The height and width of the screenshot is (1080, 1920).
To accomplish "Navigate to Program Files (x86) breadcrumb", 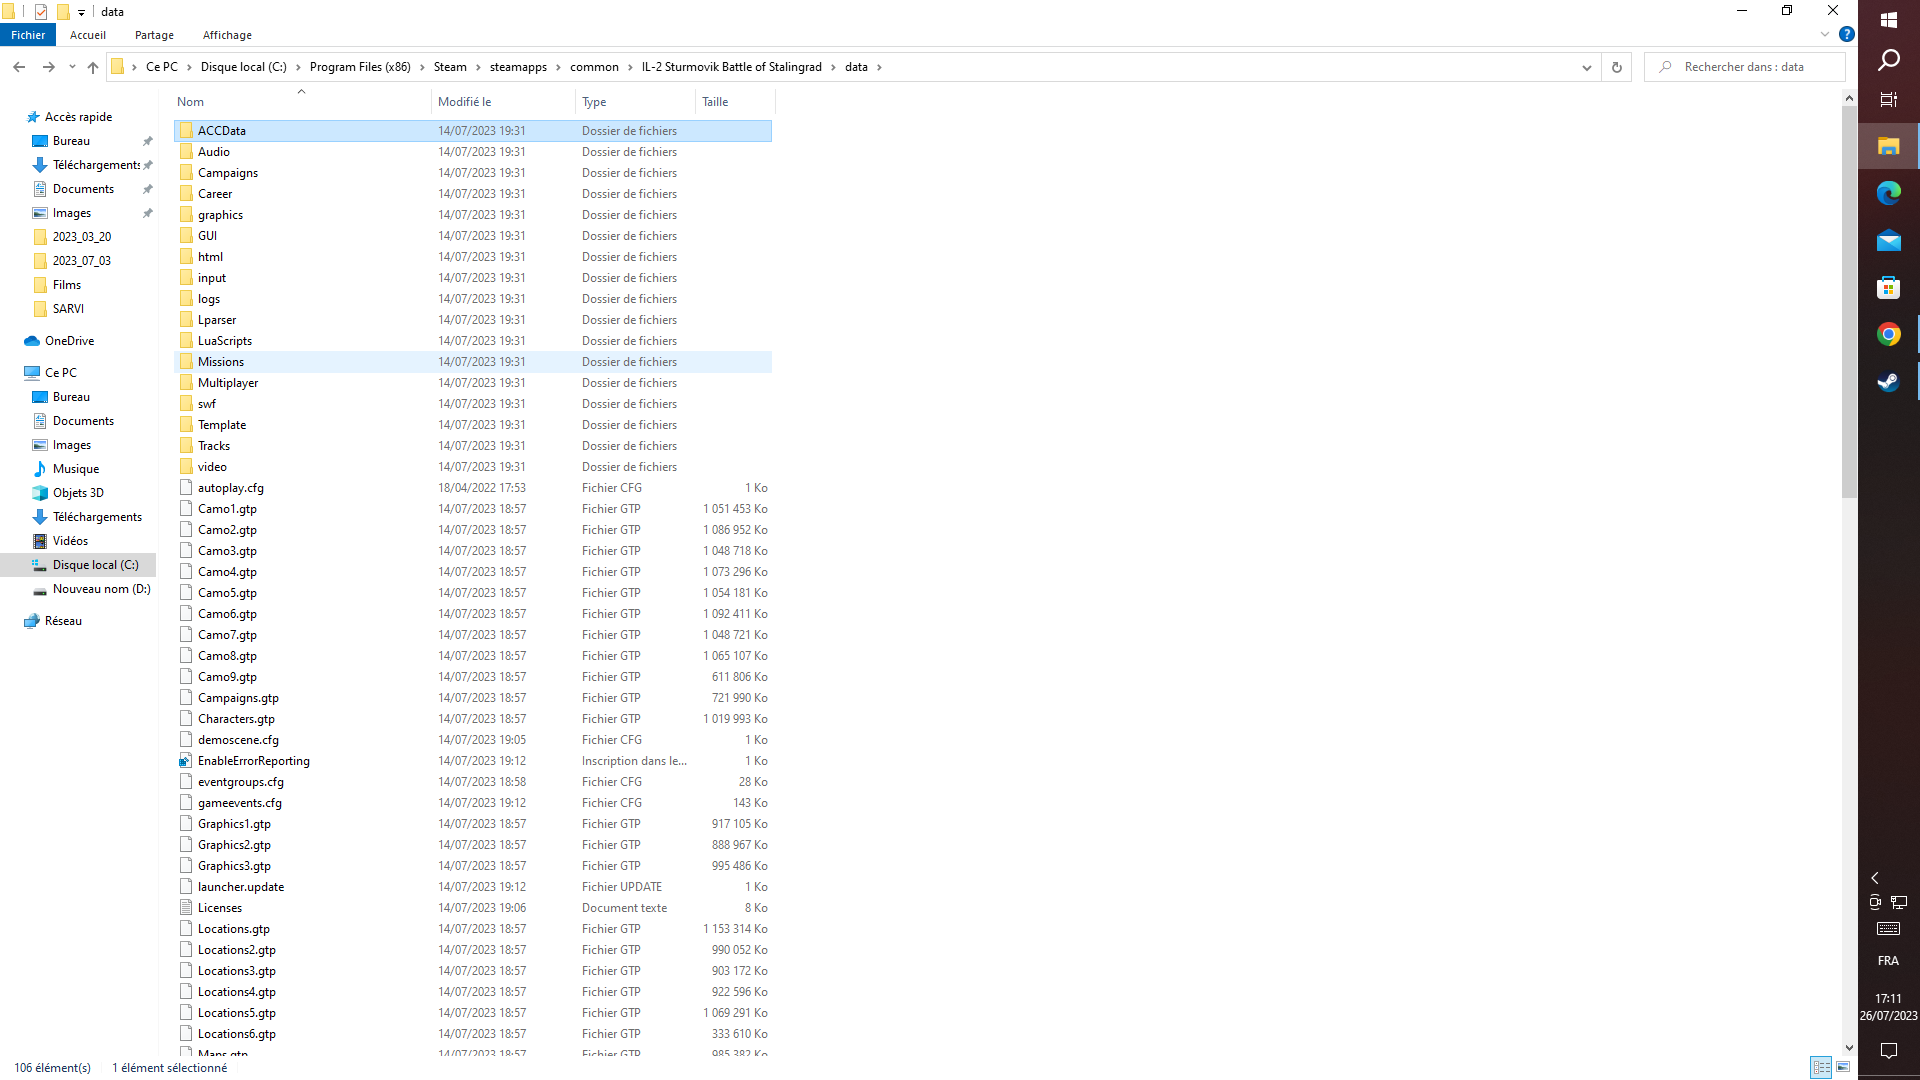I will pyautogui.click(x=360, y=67).
